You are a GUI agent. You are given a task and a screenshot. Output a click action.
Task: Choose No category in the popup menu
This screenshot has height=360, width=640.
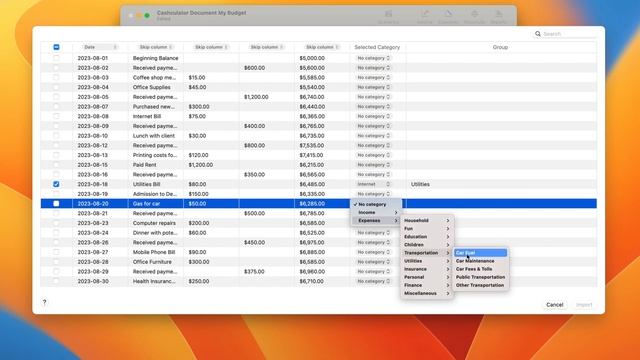click(376, 204)
